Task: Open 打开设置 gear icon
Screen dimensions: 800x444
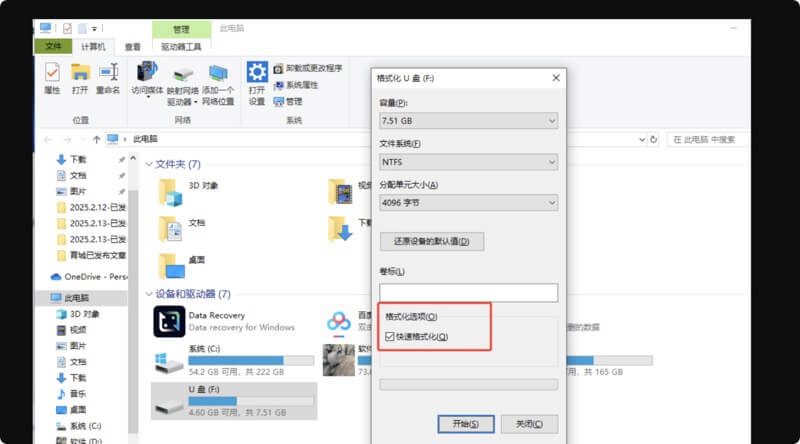Action: tap(257, 72)
